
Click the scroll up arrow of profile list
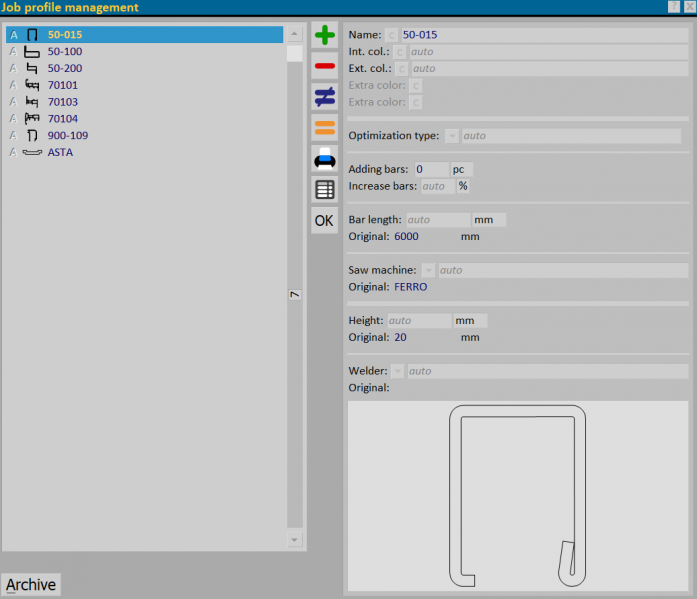point(294,34)
